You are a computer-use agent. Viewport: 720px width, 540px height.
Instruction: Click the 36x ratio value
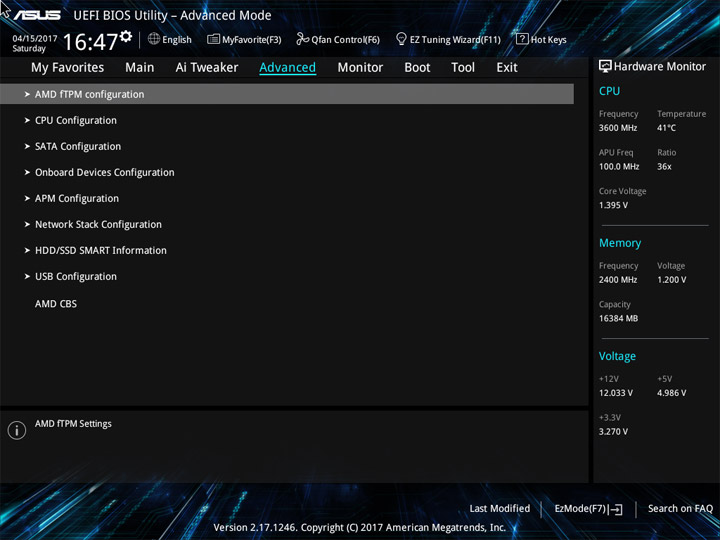(x=664, y=166)
